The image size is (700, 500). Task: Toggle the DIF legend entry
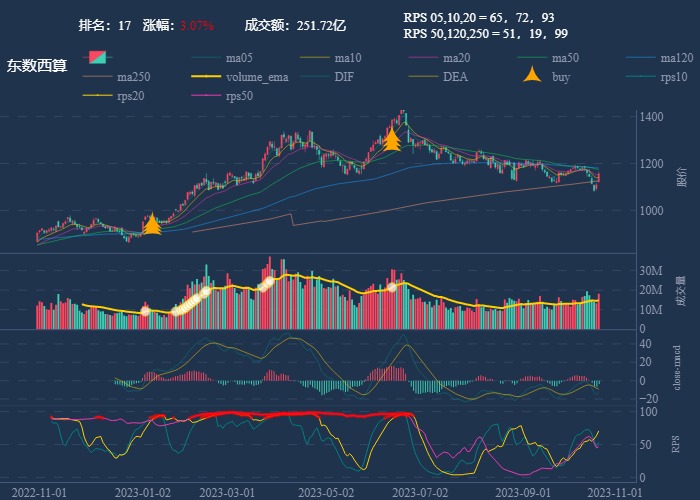(x=315, y=77)
